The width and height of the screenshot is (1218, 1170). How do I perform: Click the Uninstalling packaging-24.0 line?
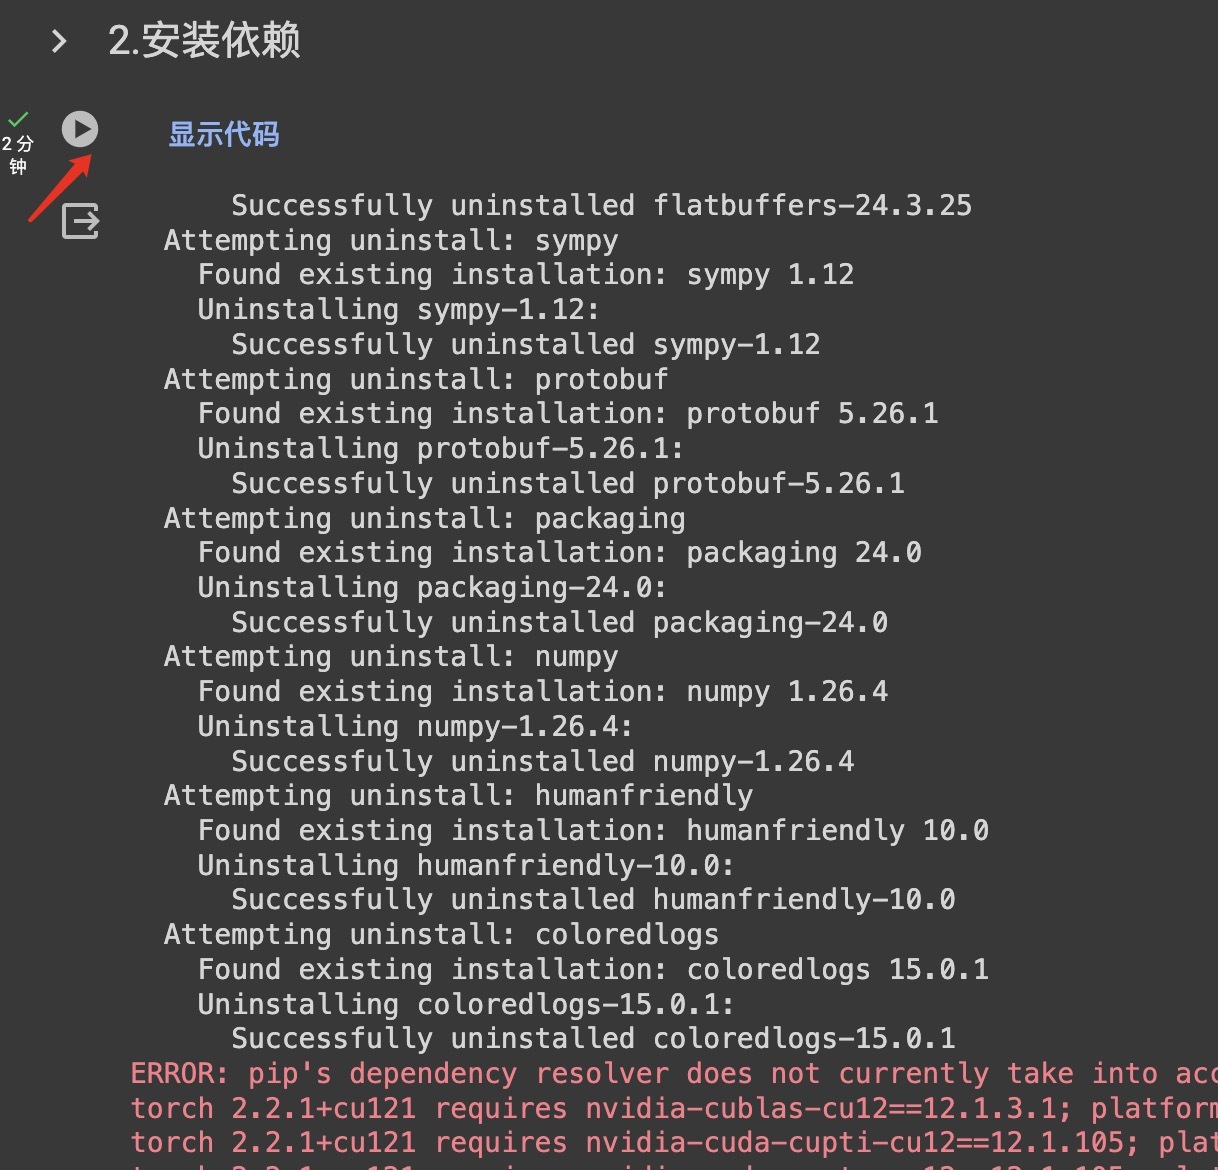pos(432,587)
